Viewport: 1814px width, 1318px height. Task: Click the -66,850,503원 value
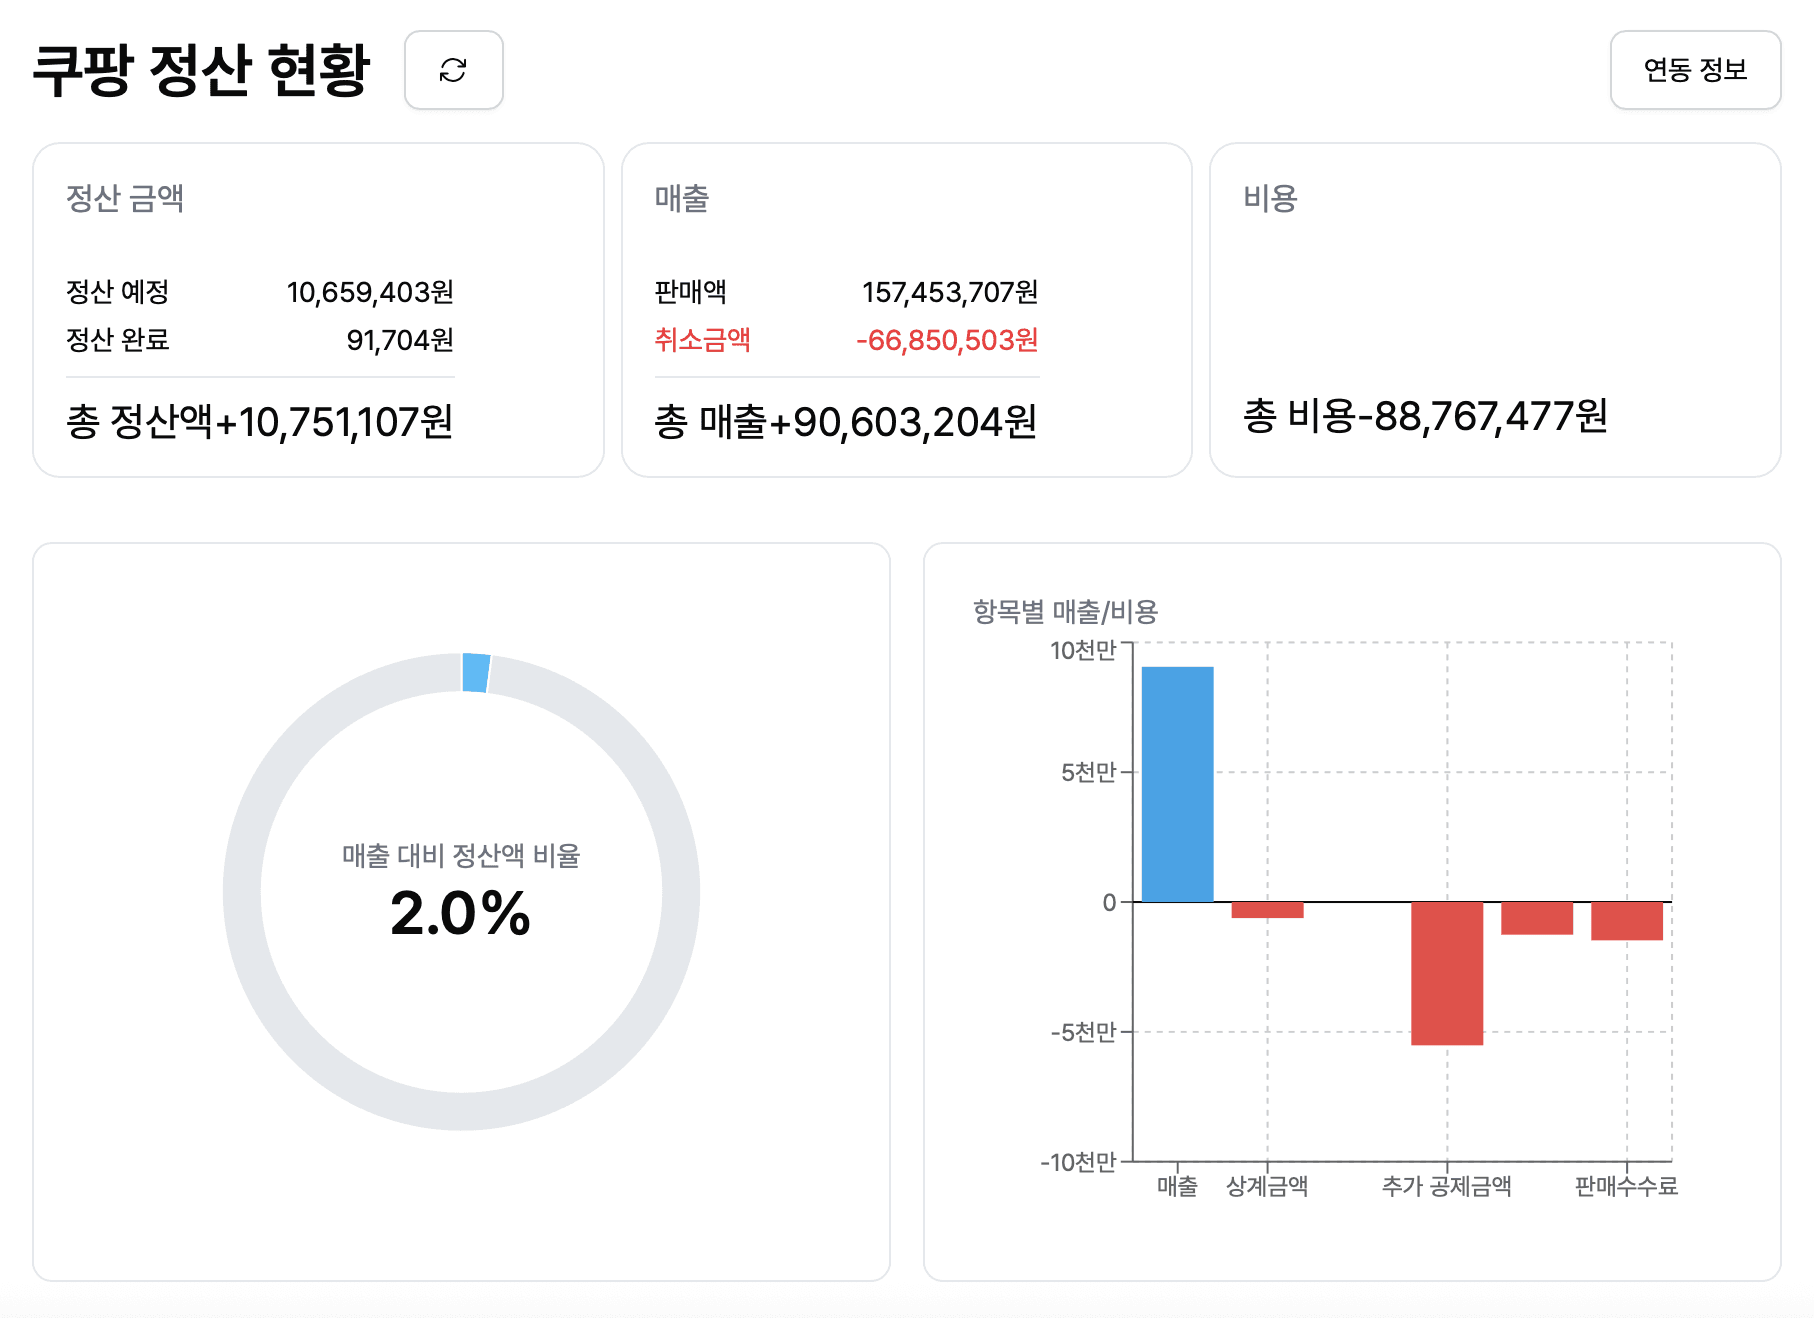[x=947, y=340]
